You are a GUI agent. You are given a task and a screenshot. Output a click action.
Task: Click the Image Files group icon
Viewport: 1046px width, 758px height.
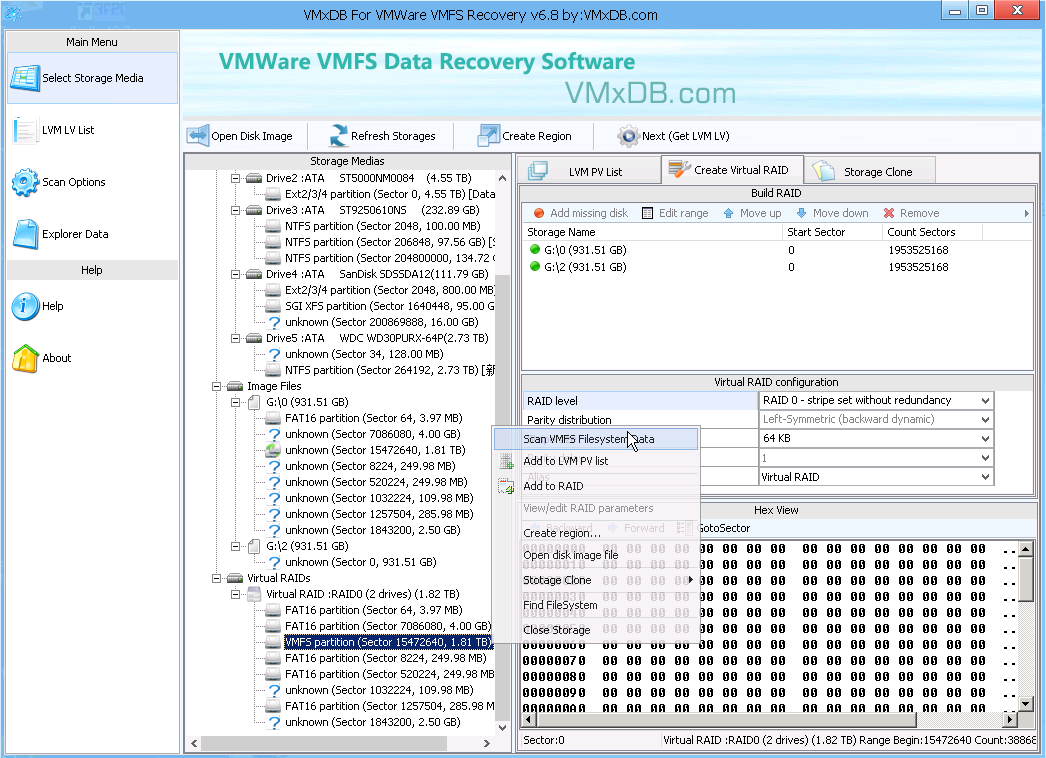(235, 386)
